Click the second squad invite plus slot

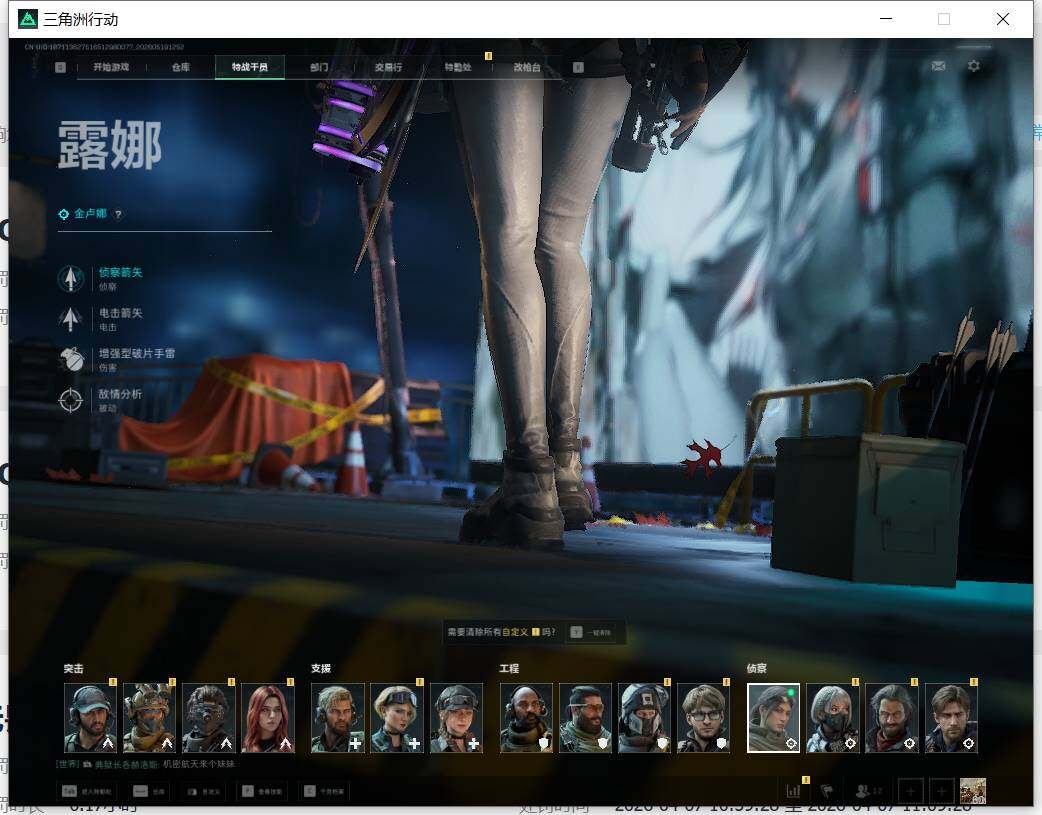click(x=942, y=791)
